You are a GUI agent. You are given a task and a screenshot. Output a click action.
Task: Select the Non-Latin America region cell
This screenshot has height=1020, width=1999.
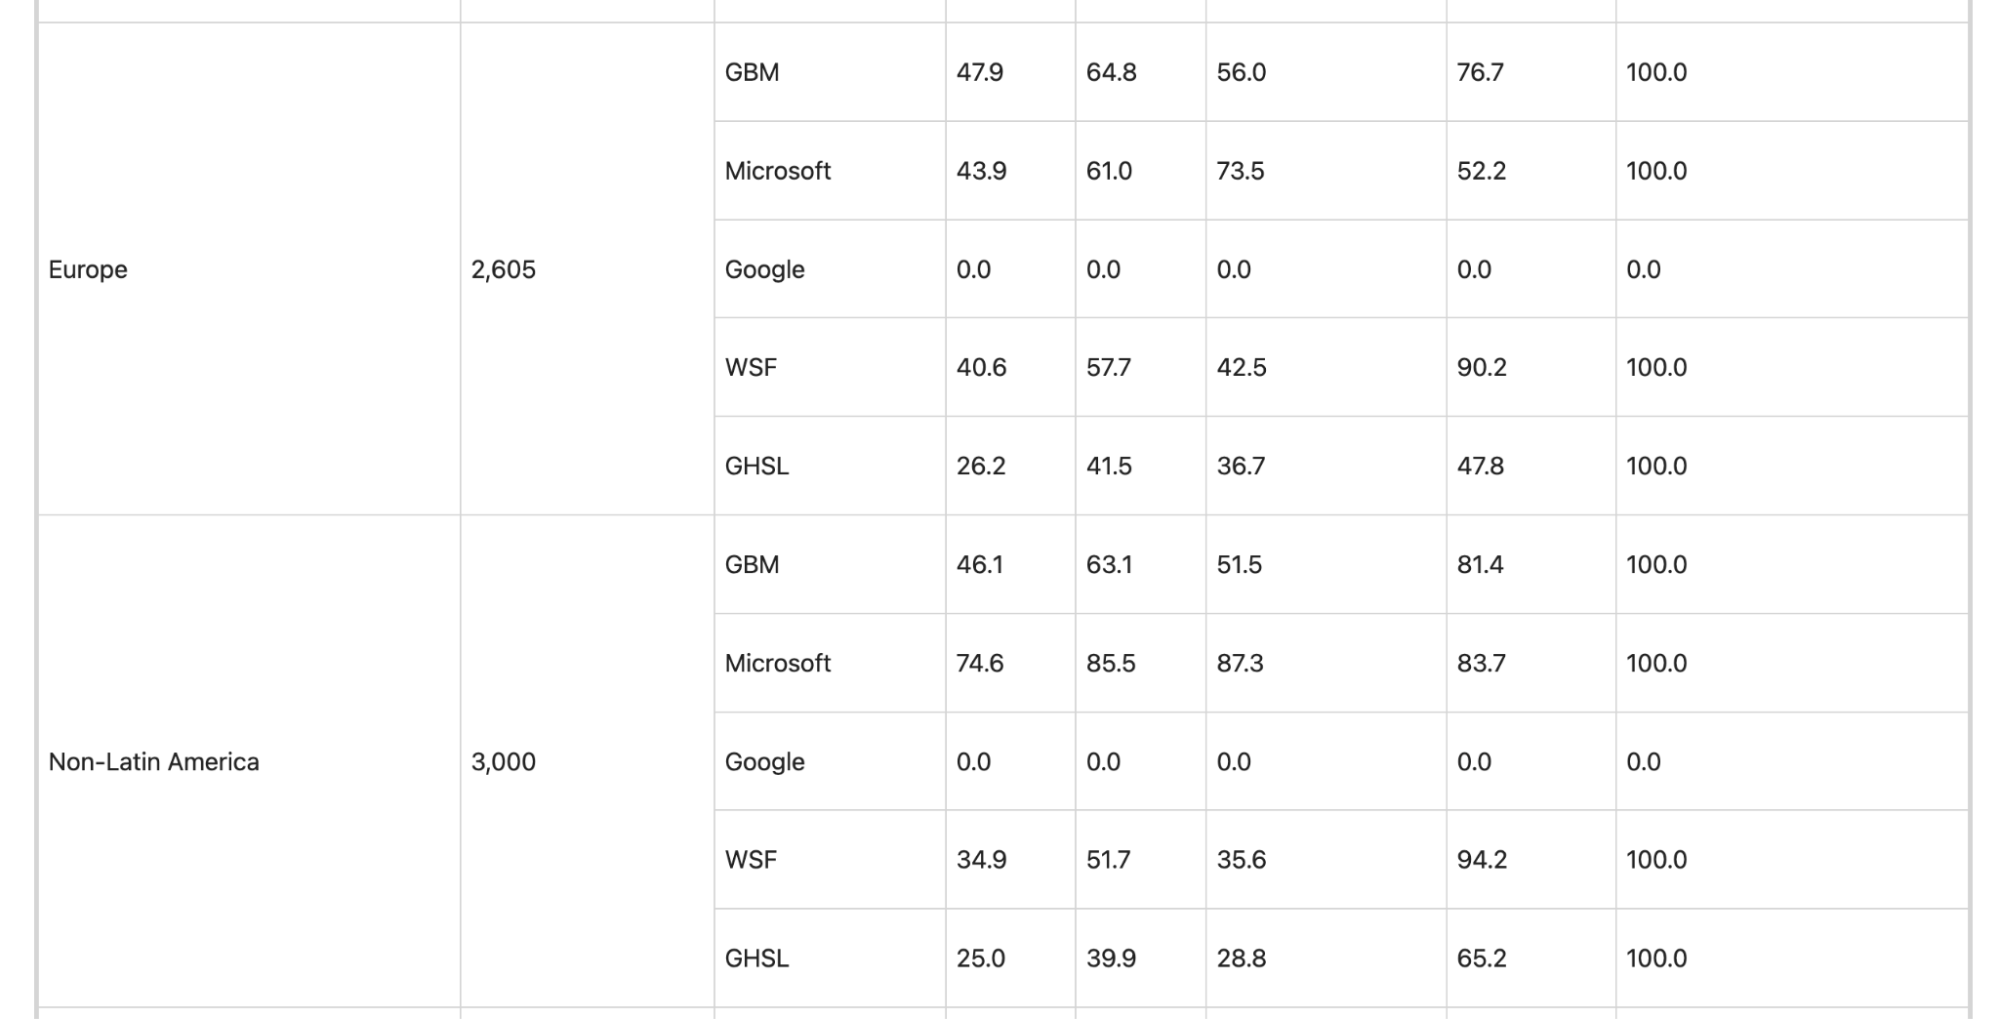(x=249, y=761)
